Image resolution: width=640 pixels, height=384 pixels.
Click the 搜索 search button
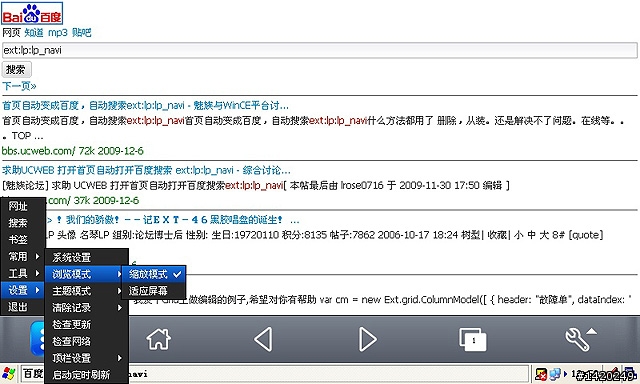16,69
